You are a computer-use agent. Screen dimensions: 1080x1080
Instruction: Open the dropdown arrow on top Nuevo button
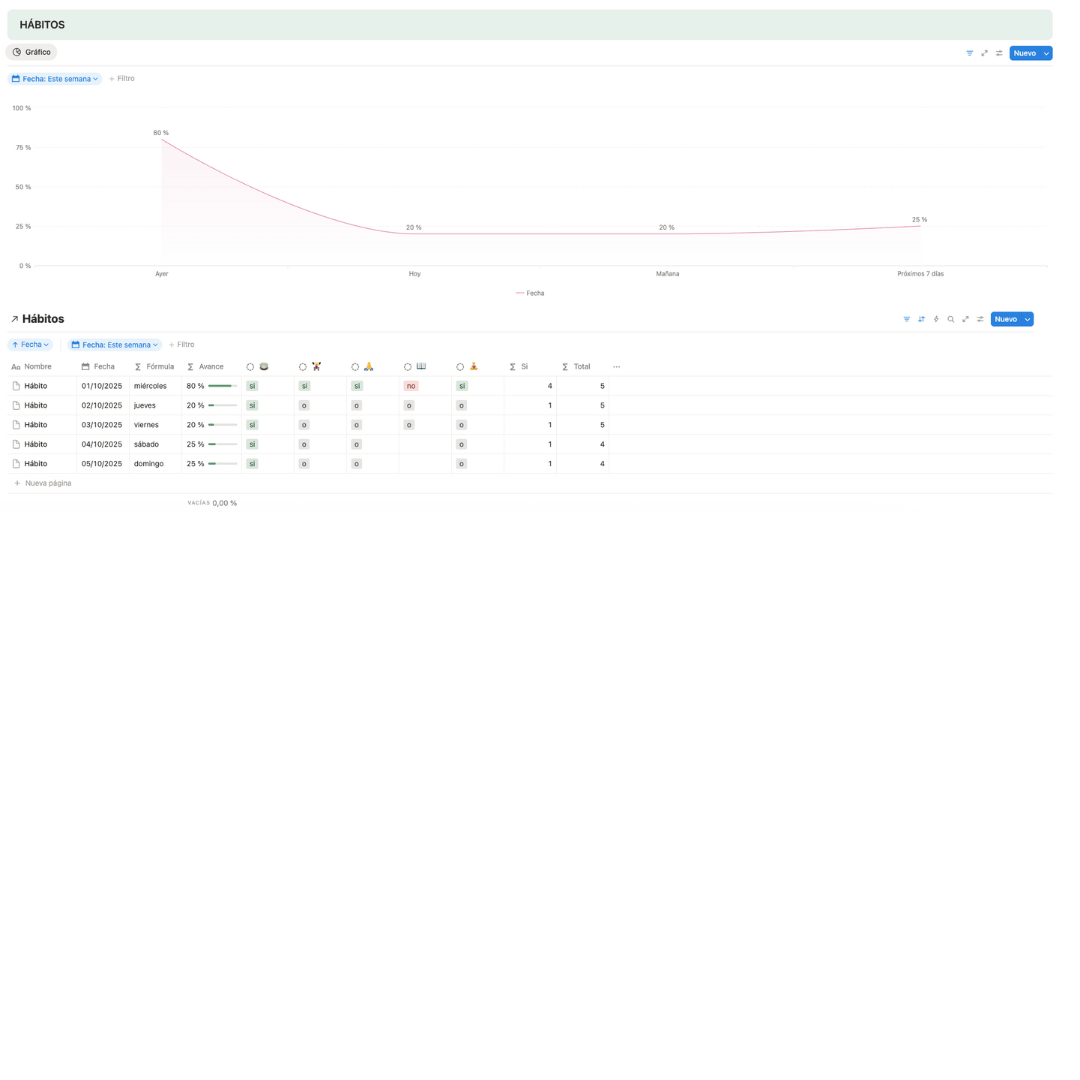click(x=1046, y=53)
